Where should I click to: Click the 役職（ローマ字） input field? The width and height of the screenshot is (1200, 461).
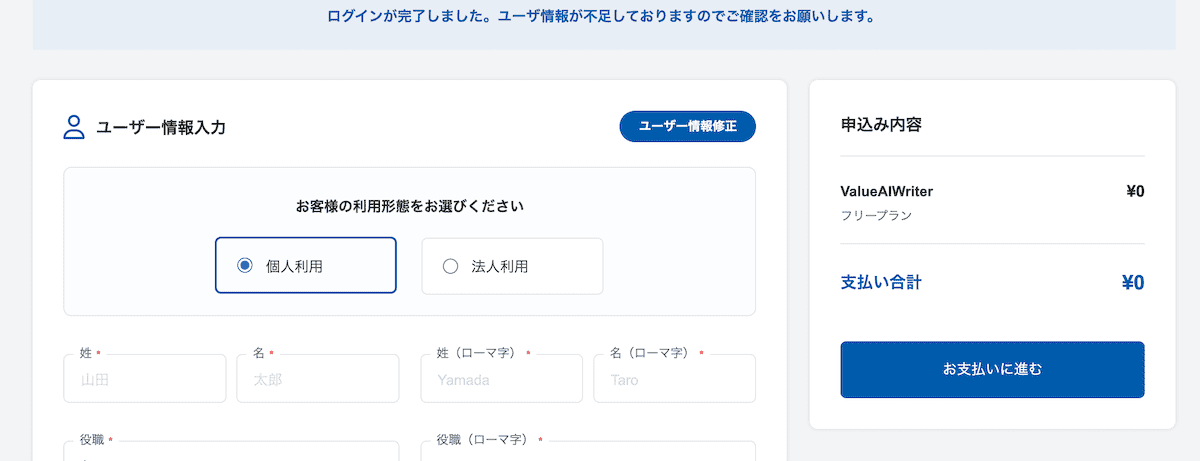pos(587,452)
